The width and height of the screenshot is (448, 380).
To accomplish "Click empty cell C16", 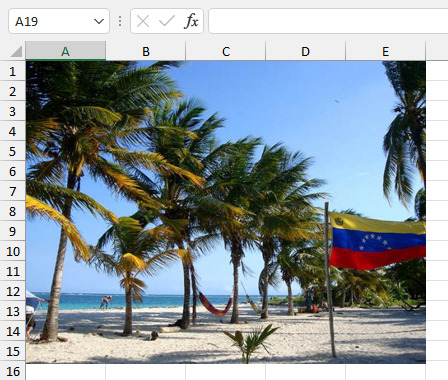I will [x=226, y=372].
